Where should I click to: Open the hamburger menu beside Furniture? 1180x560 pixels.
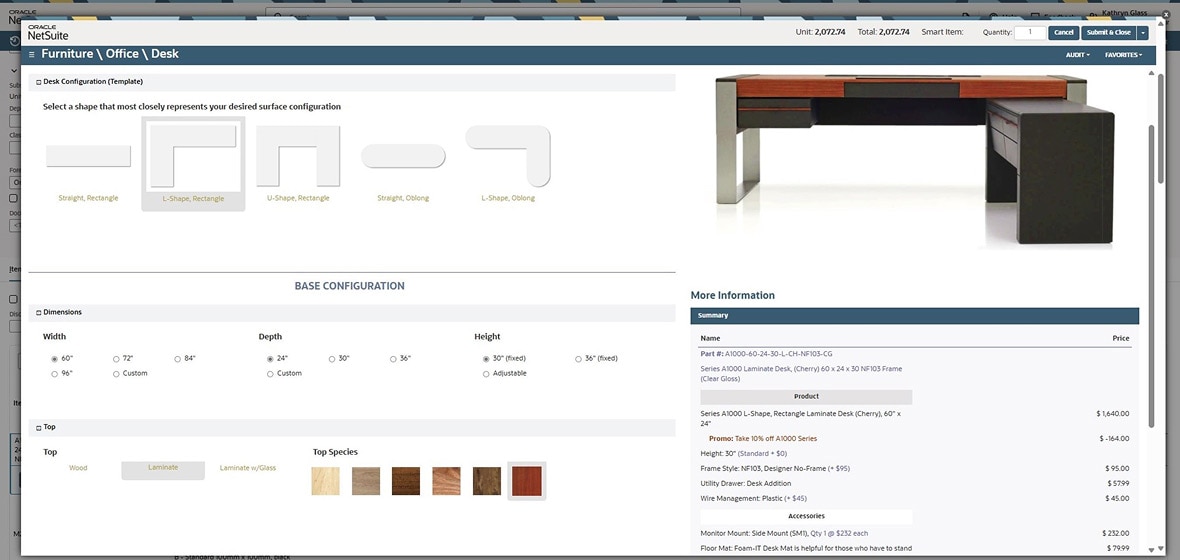[x=32, y=54]
